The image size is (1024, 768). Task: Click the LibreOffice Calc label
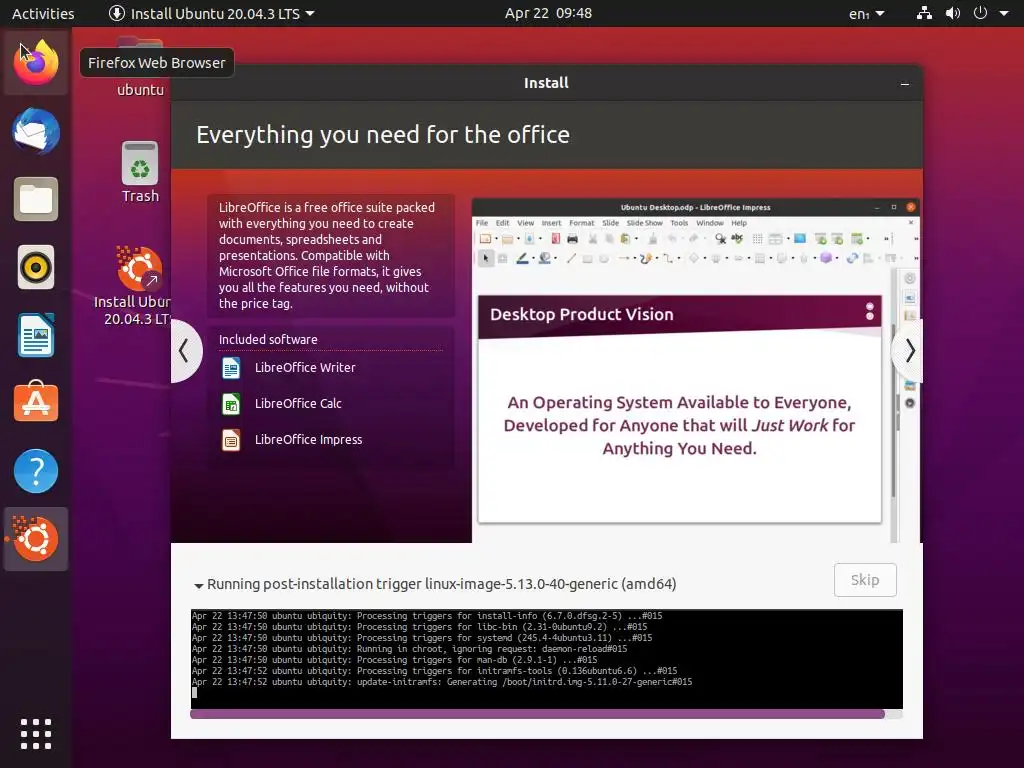pos(298,404)
